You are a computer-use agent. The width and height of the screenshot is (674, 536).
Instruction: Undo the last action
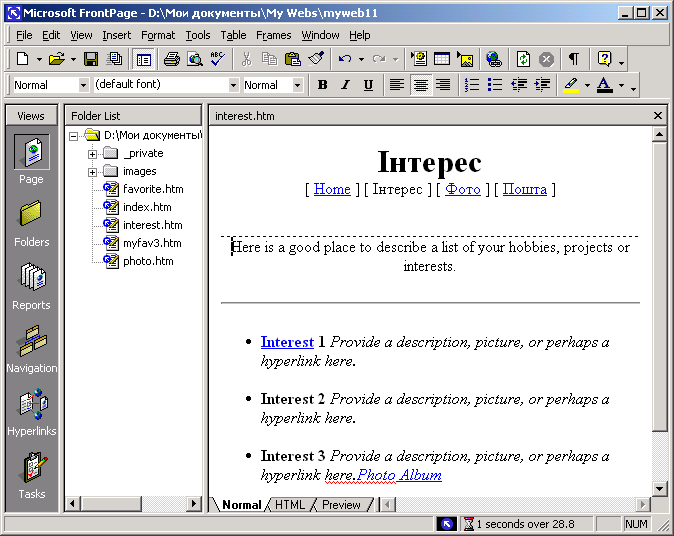coord(345,58)
